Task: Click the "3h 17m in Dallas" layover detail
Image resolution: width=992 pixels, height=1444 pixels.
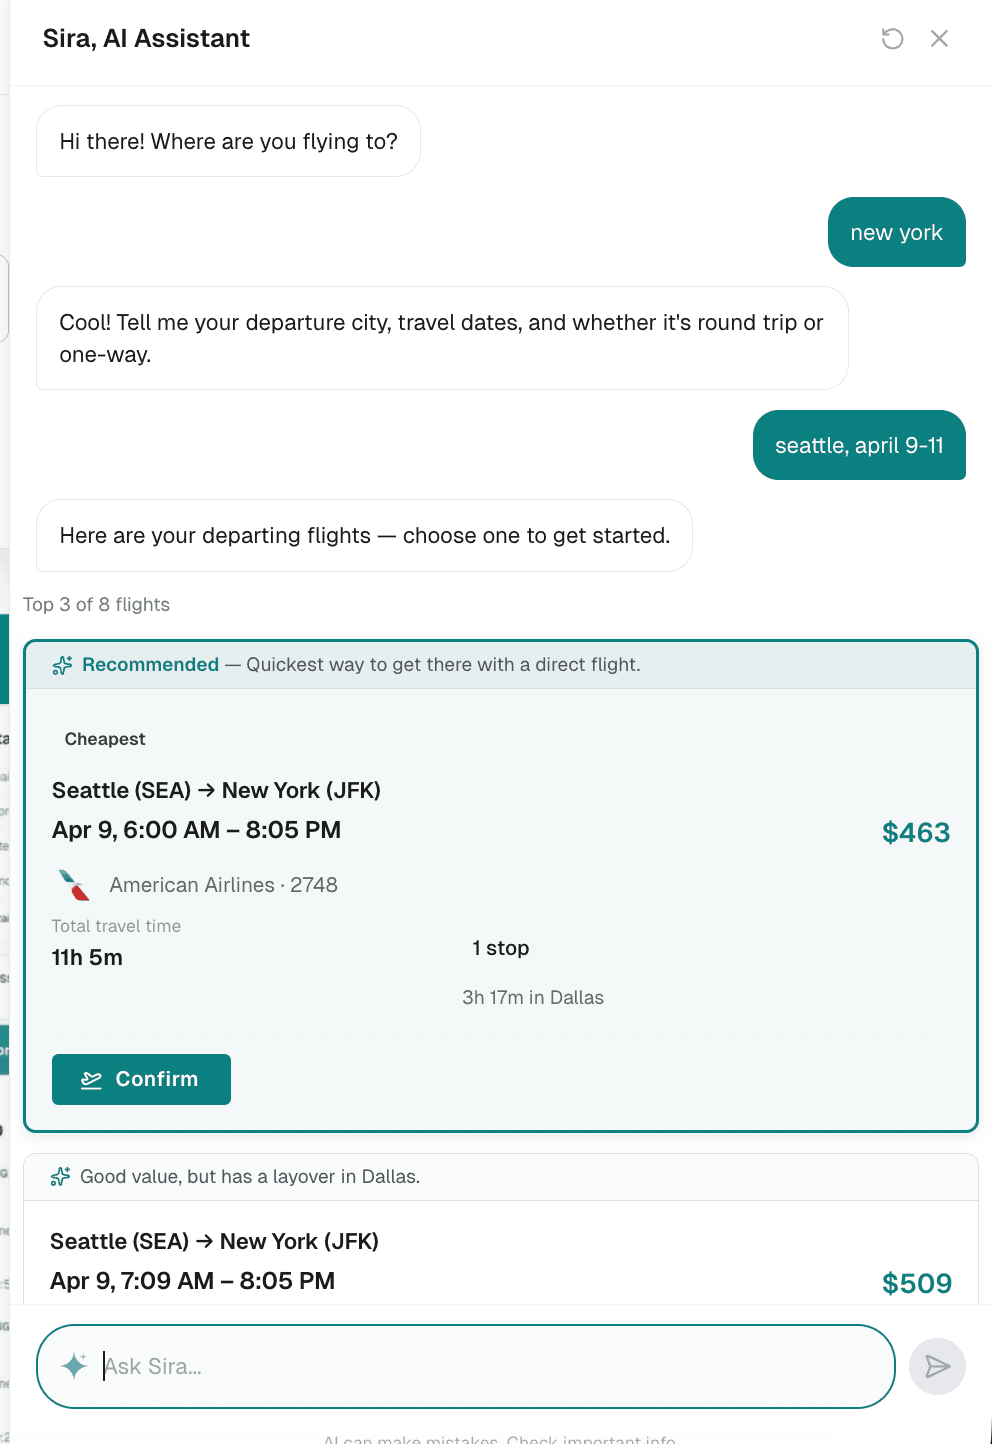Action: [533, 998]
